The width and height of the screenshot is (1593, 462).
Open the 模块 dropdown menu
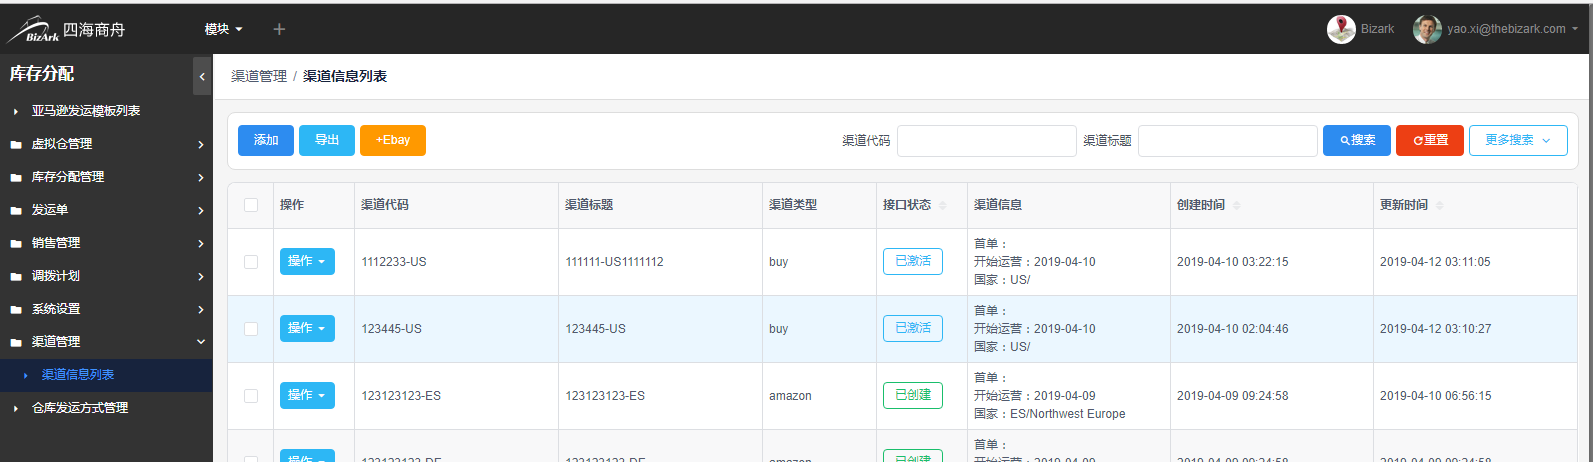coord(224,29)
